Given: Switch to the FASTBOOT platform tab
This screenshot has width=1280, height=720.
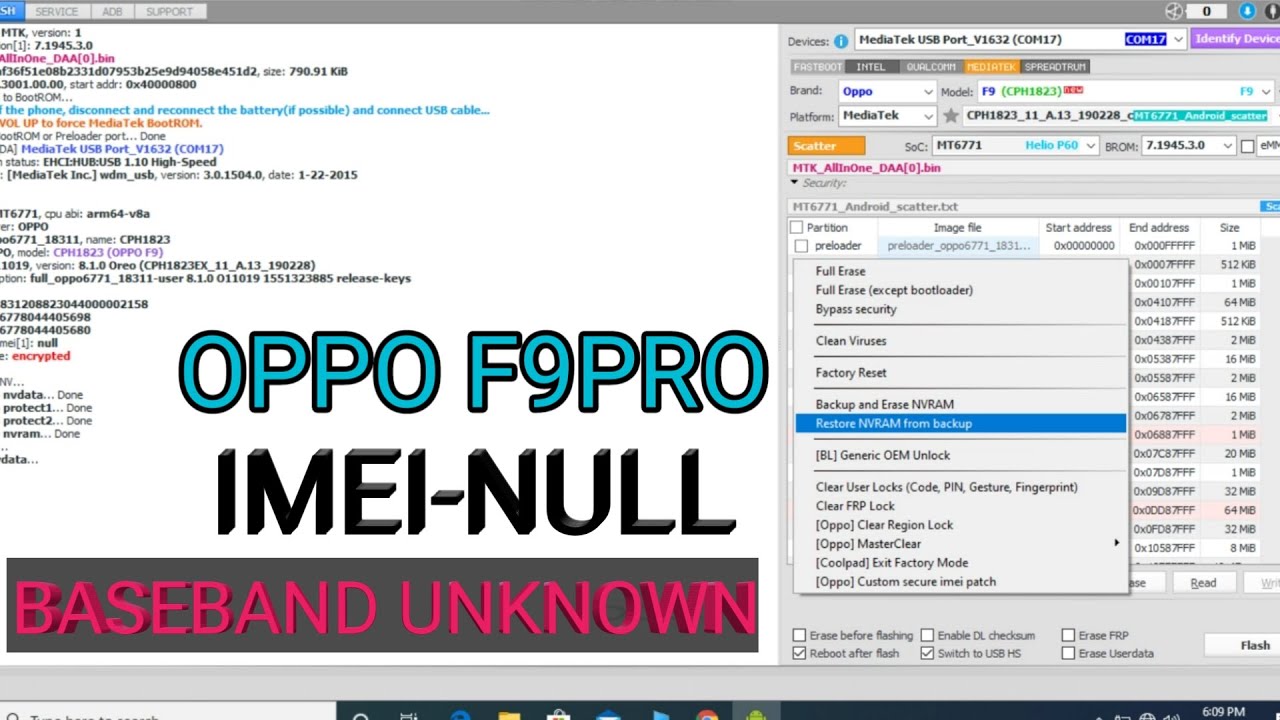Looking at the screenshot, I should coord(818,67).
